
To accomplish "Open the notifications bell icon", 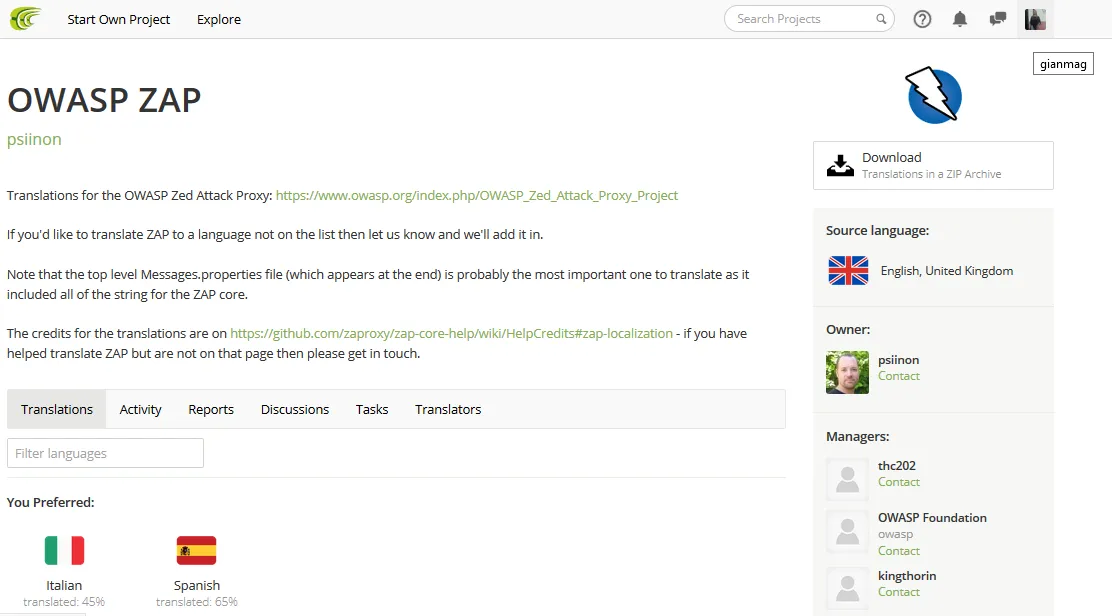I will tap(960, 19).
